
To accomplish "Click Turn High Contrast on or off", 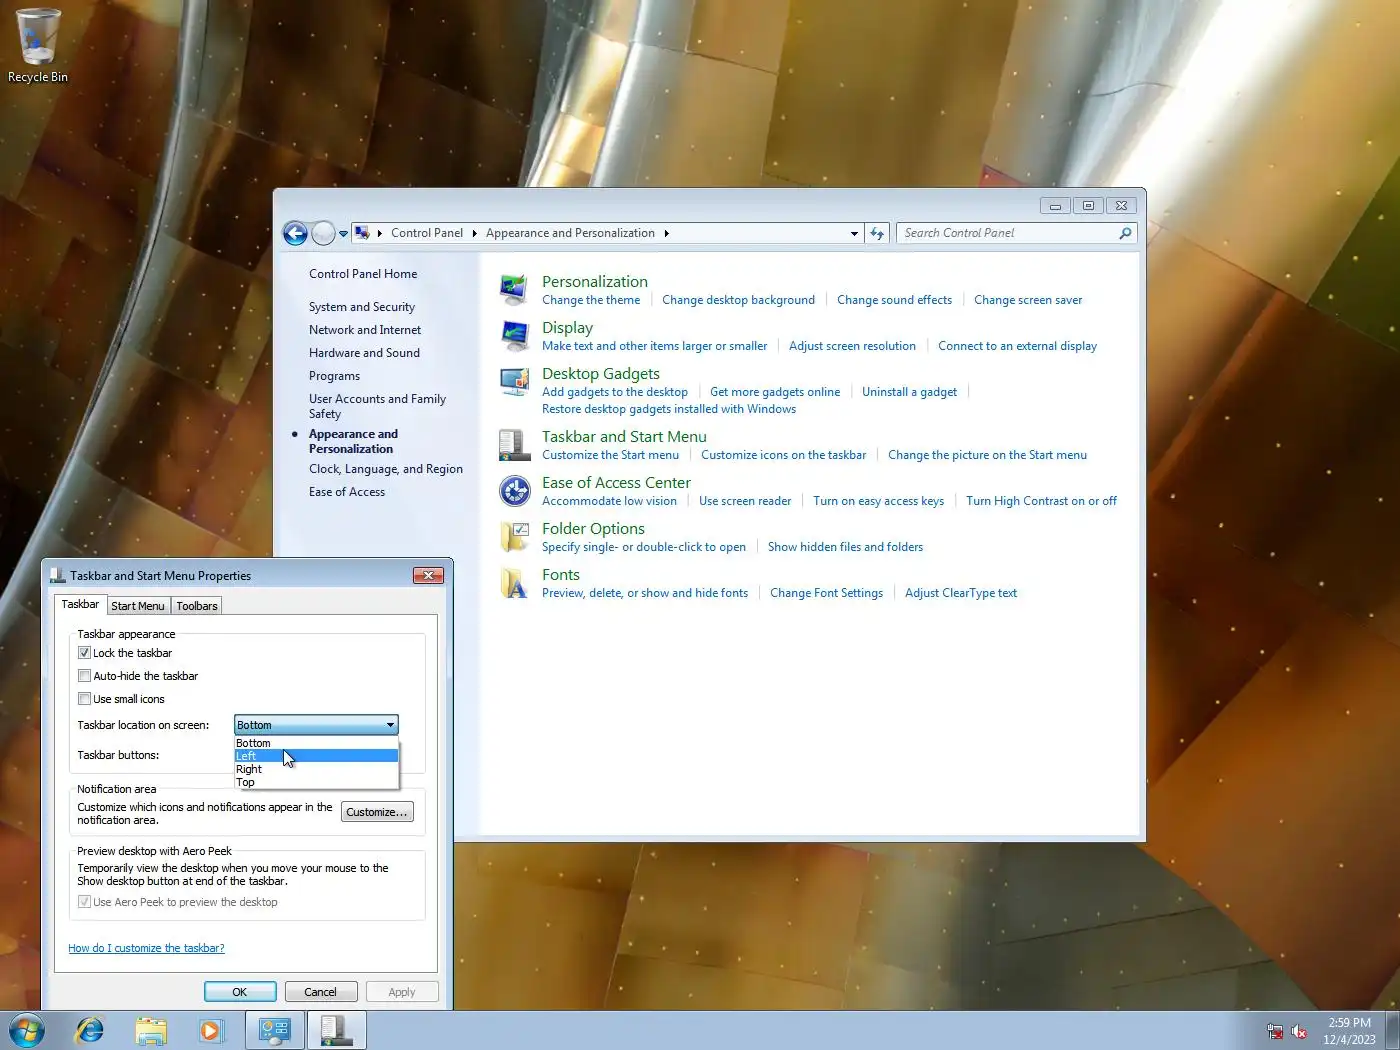I will click(1041, 501).
